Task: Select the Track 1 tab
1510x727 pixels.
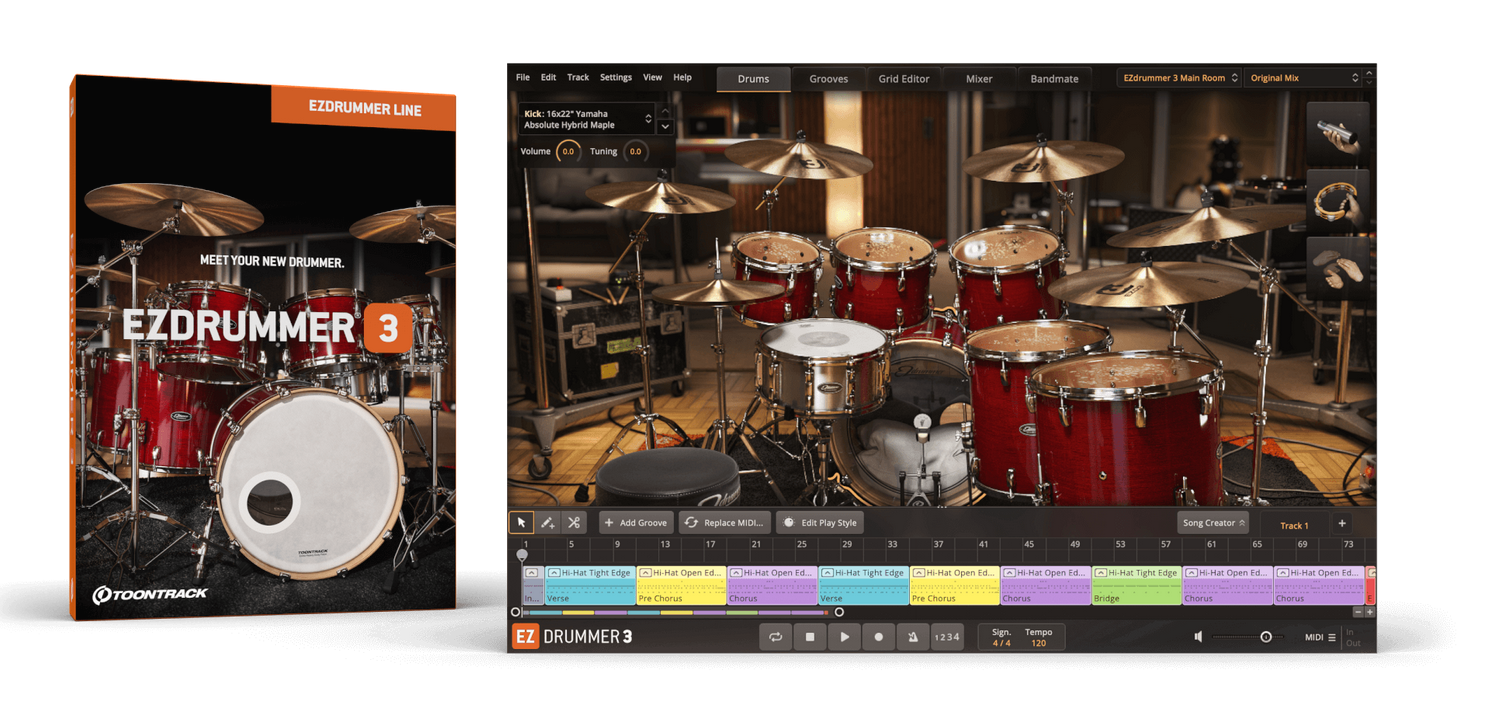Action: [x=1294, y=525]
